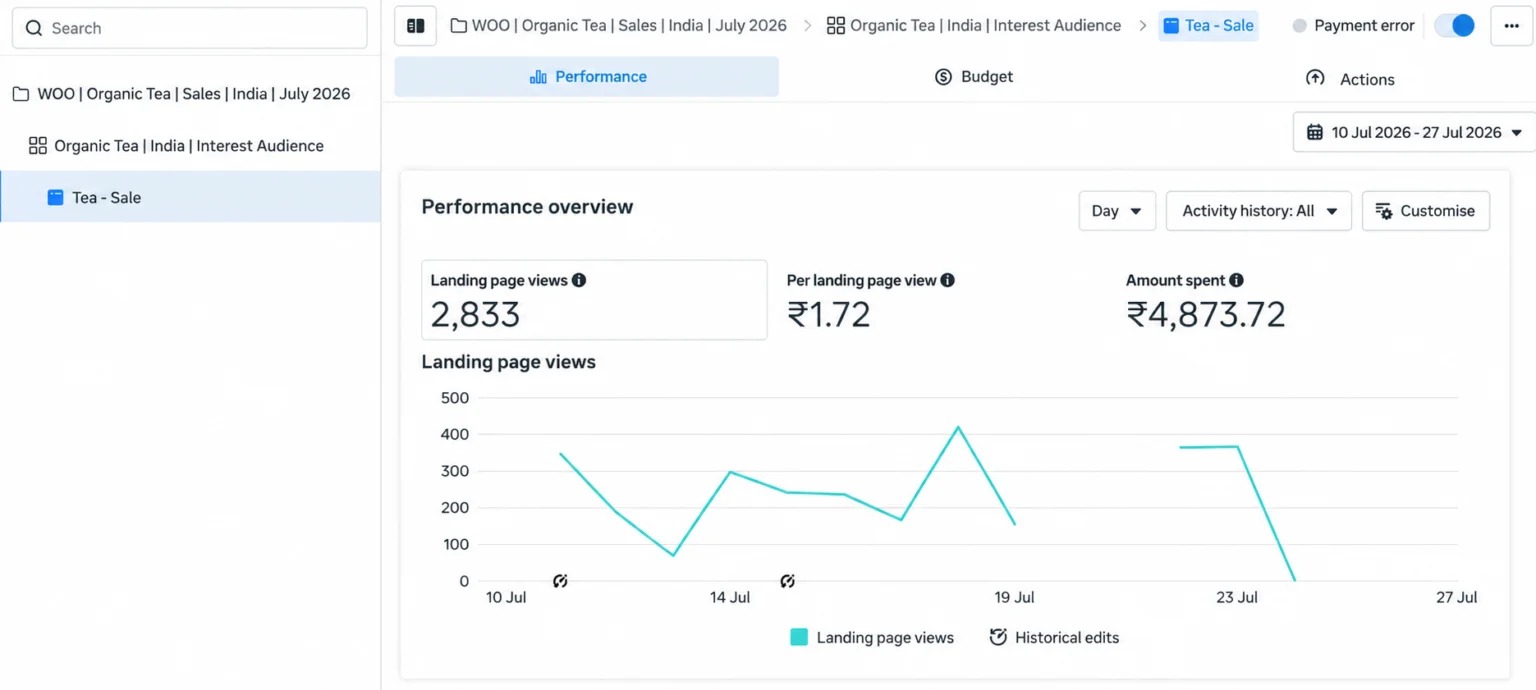
Task: Click the historical edit marker near 10 Jul
Action: (x=560, y=581)
